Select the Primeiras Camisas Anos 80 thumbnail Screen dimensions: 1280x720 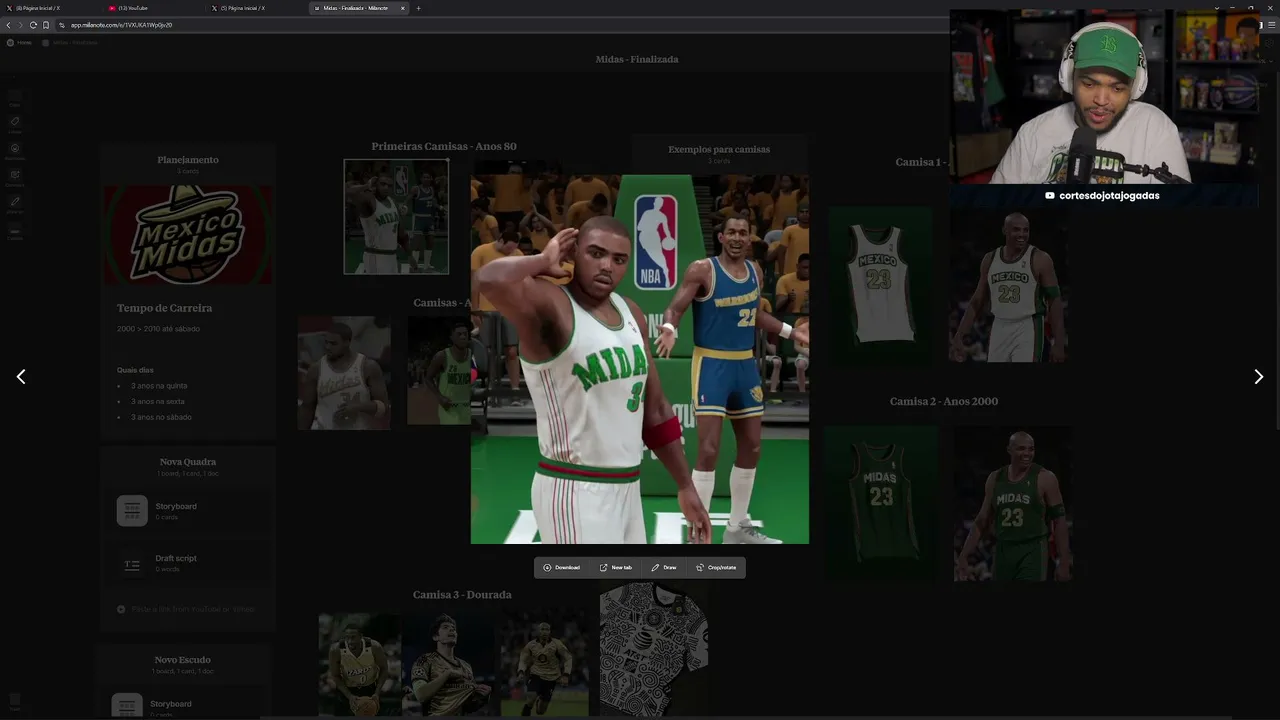pyautogui.click(x=396, y=216)
